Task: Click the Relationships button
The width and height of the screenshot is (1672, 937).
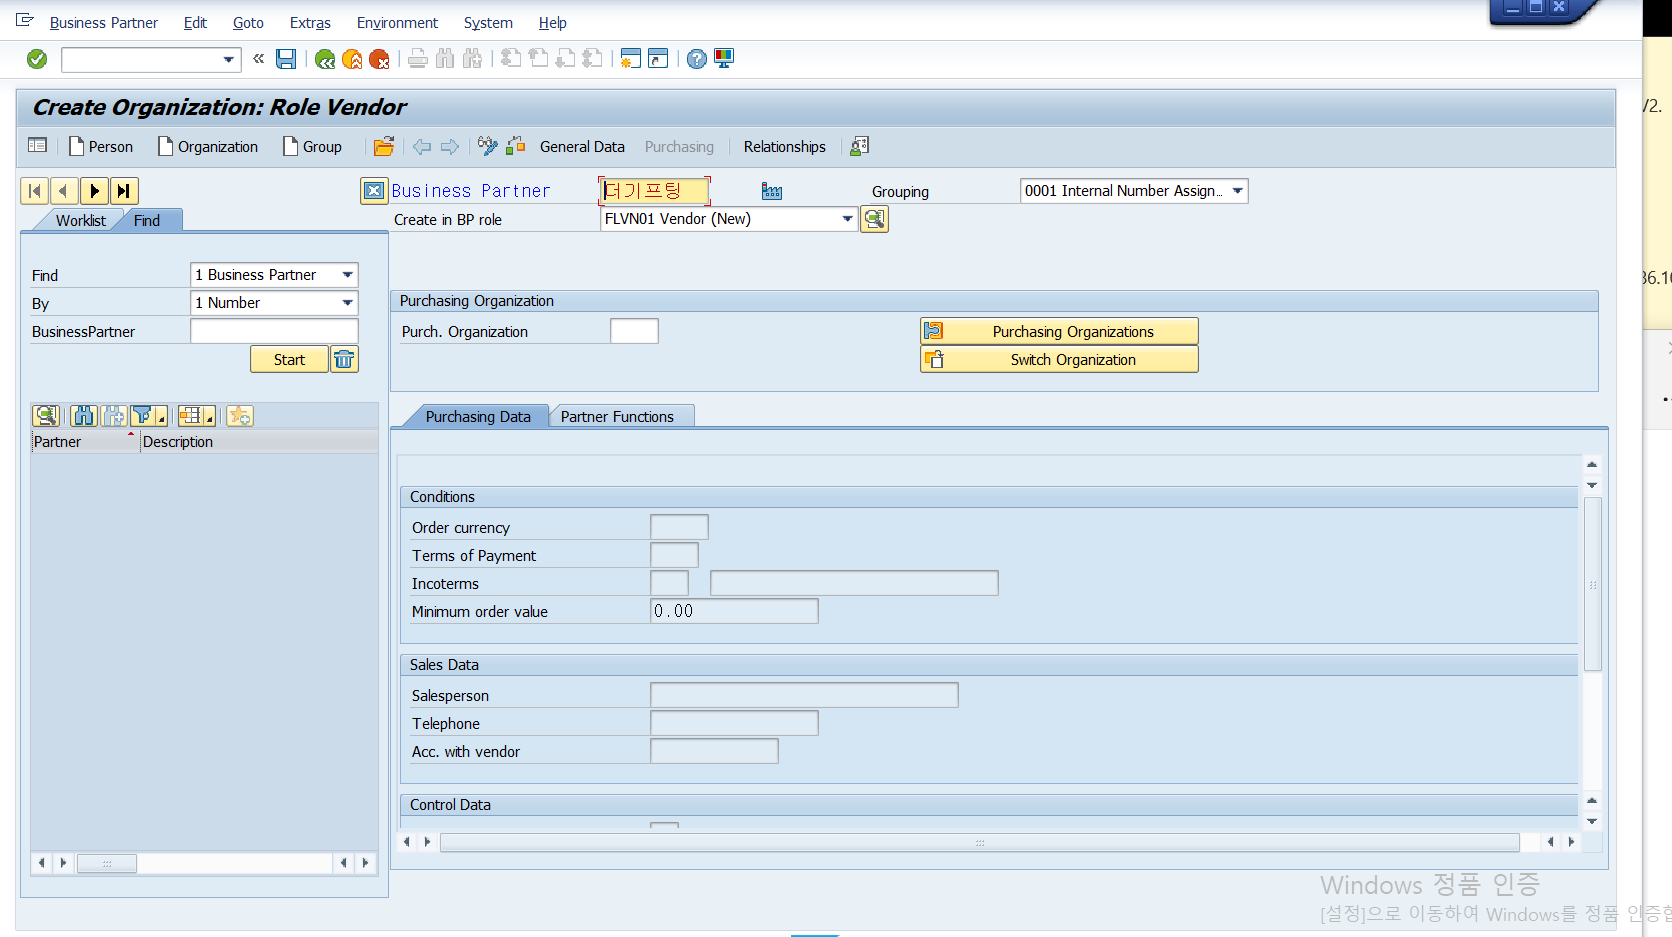Action: (784, 146)
